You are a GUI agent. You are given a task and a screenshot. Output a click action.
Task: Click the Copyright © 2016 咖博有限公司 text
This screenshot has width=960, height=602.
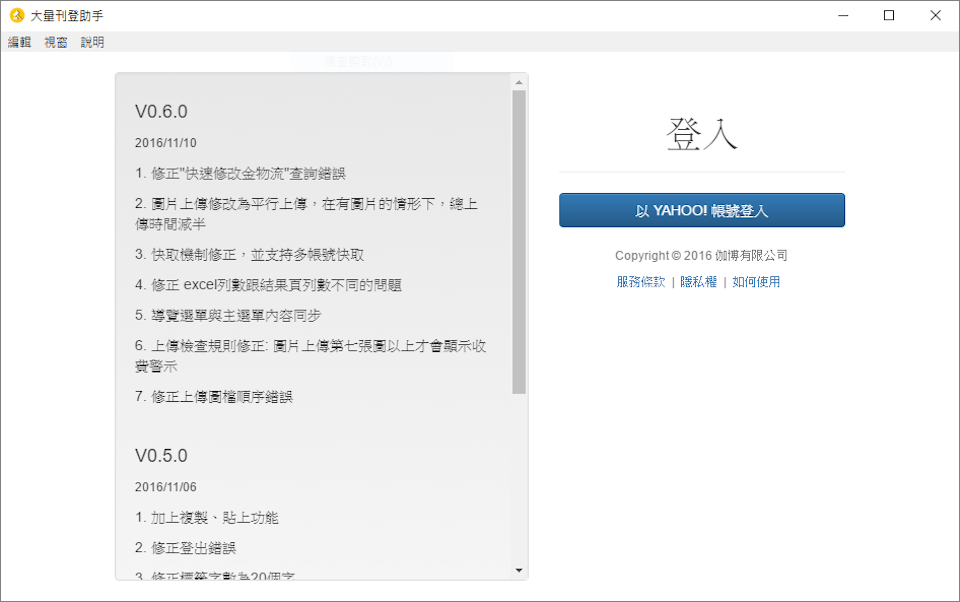click(x=701, y=256)
